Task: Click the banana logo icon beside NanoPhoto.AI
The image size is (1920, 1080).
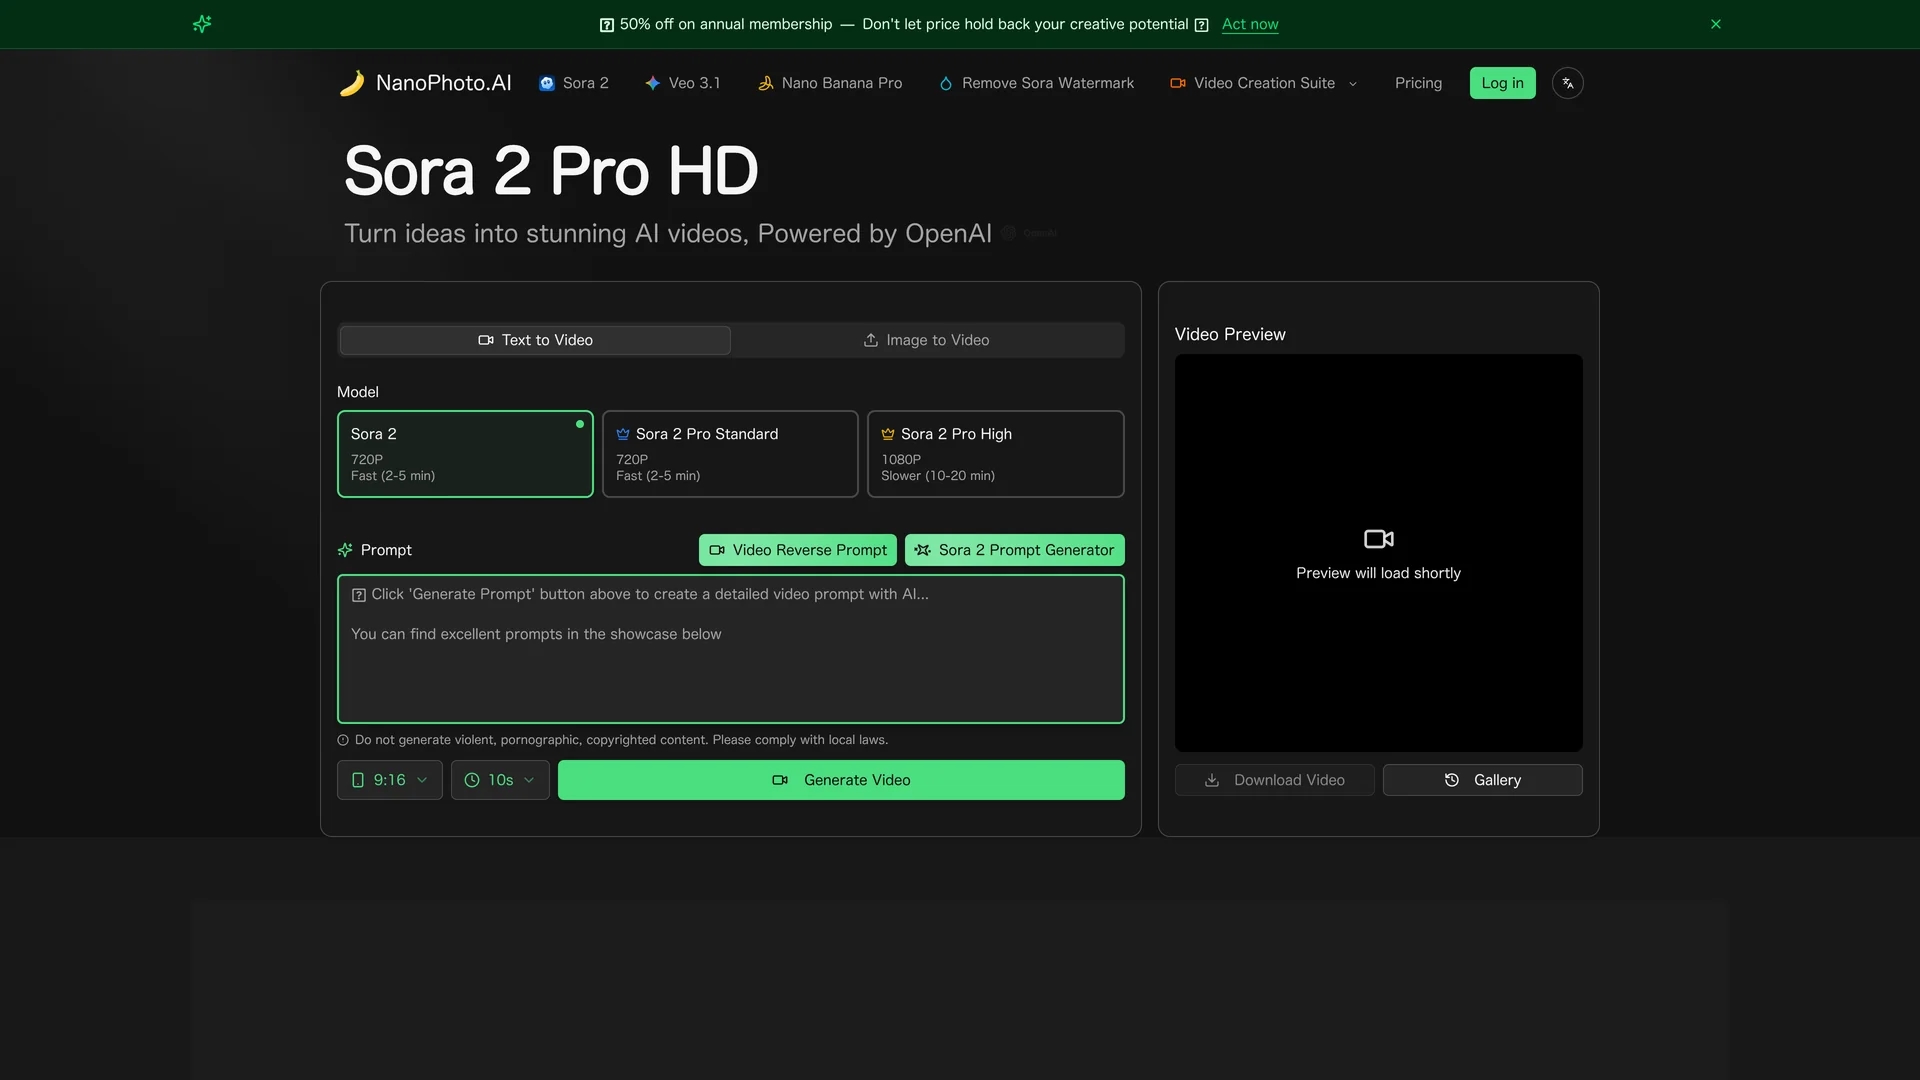Action: click(x=352, y=83)
